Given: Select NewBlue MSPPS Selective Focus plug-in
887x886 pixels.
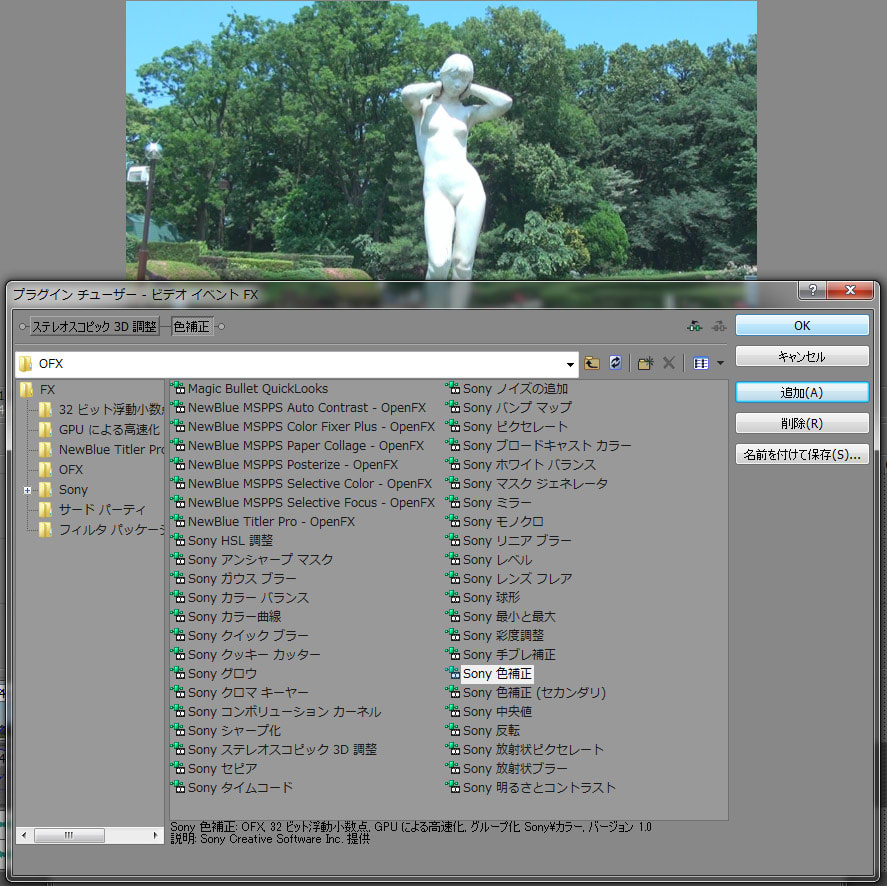Looking at the screenshot, I should coord(303,502).
